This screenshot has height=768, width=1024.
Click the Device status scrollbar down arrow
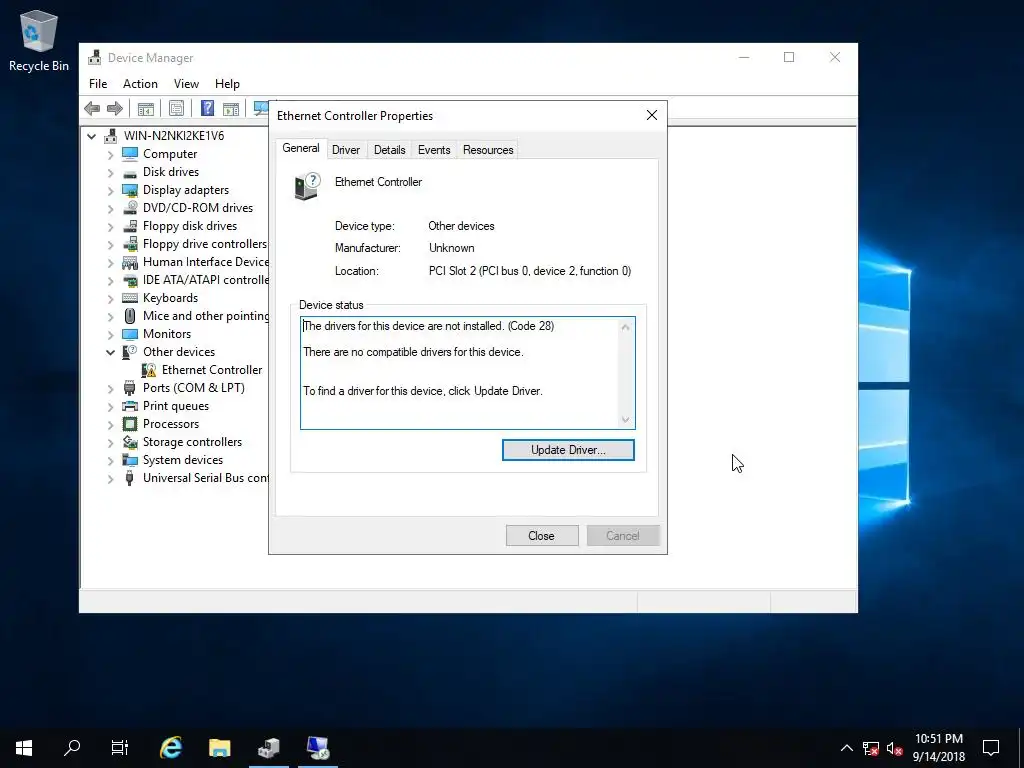626,420
